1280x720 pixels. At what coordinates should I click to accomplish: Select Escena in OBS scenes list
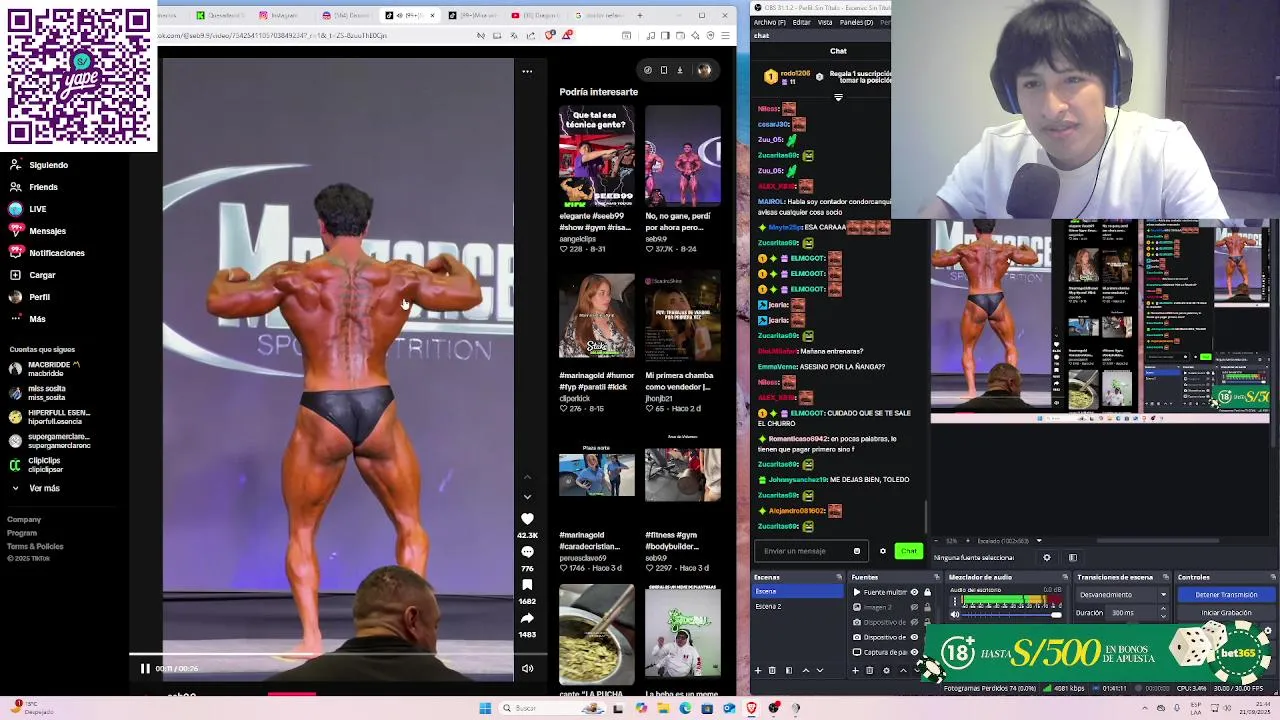798,592
